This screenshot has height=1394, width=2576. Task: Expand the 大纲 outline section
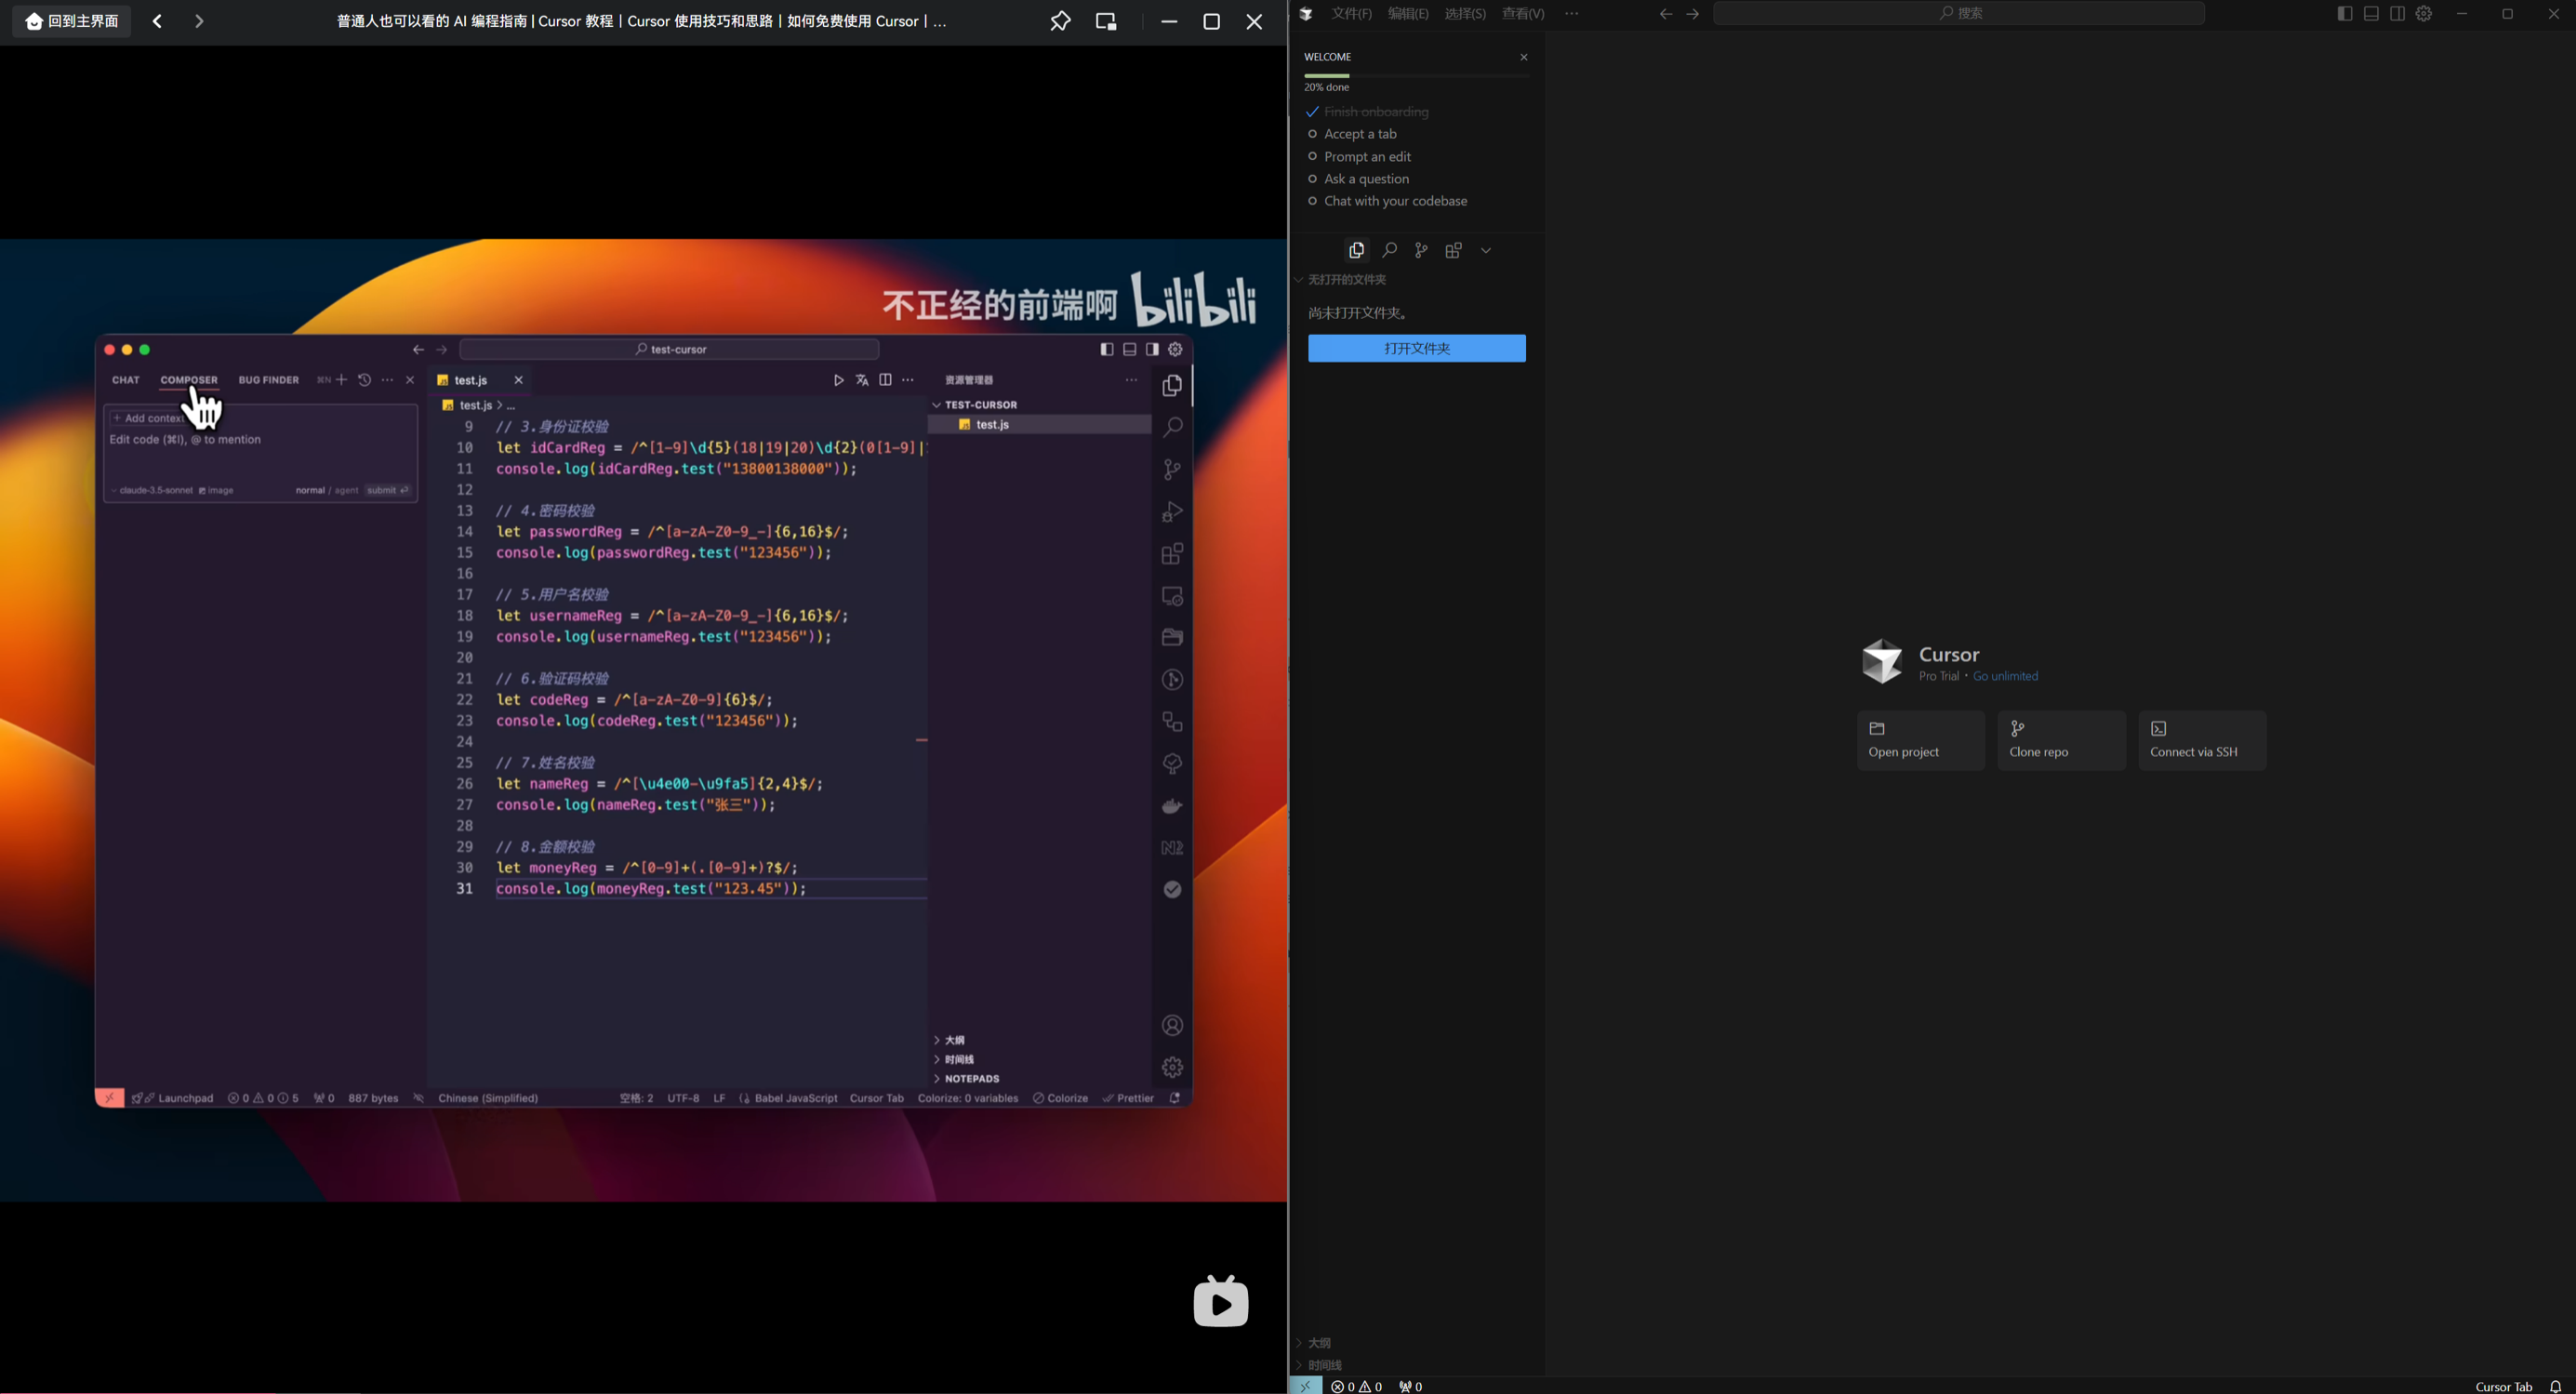tap(1319, 1343)
